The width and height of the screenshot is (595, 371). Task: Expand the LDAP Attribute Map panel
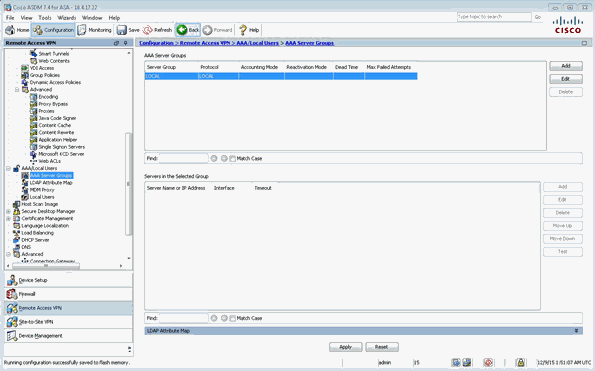pos(576,331)
